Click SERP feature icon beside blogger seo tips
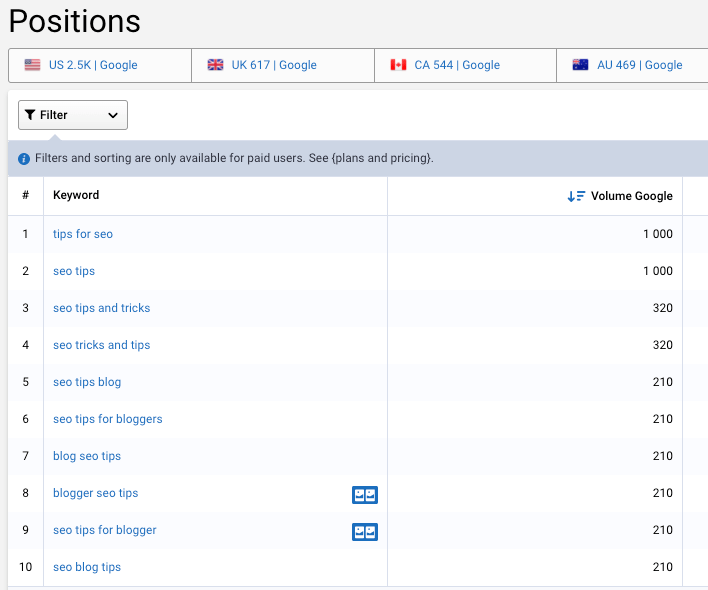708x590 pixels. [x=365, y=495]
